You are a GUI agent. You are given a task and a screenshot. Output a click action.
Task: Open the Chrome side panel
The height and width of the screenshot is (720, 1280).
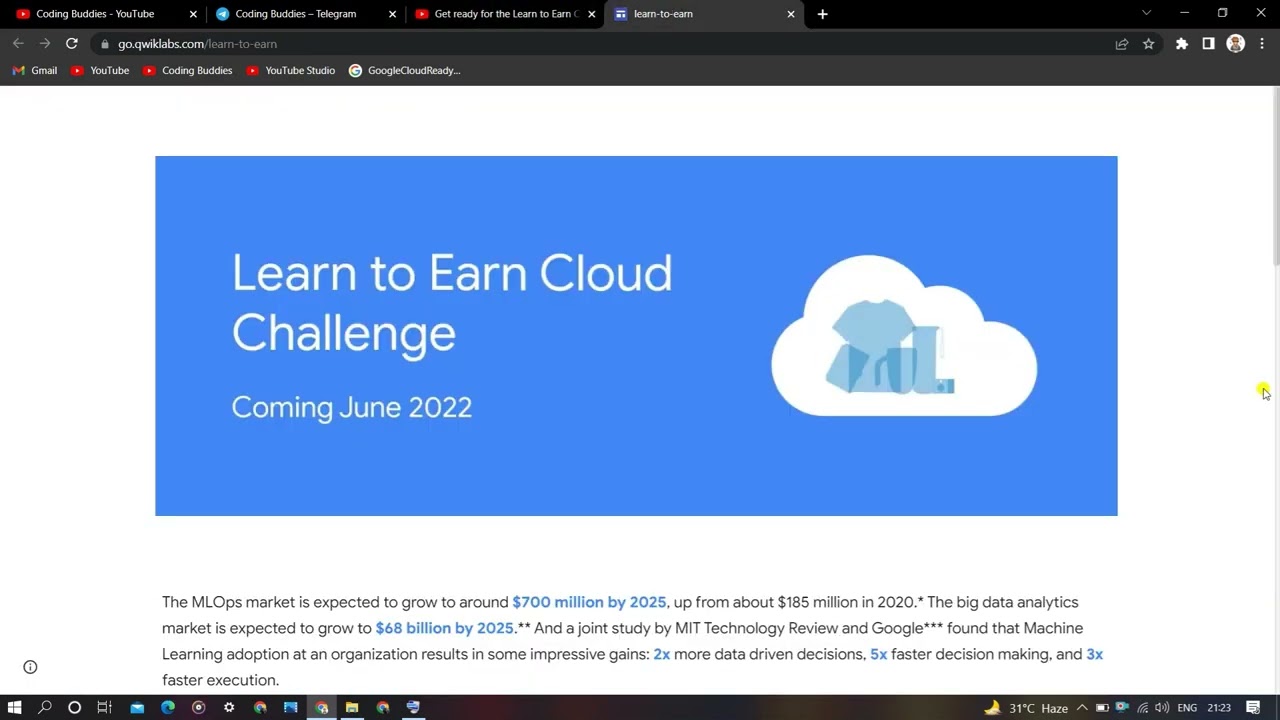point(1208,44)
